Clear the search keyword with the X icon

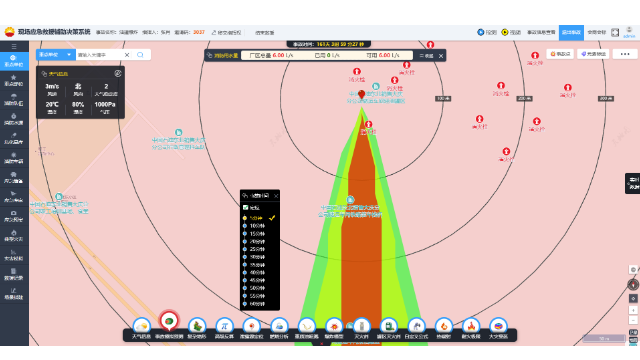(127, 55)
